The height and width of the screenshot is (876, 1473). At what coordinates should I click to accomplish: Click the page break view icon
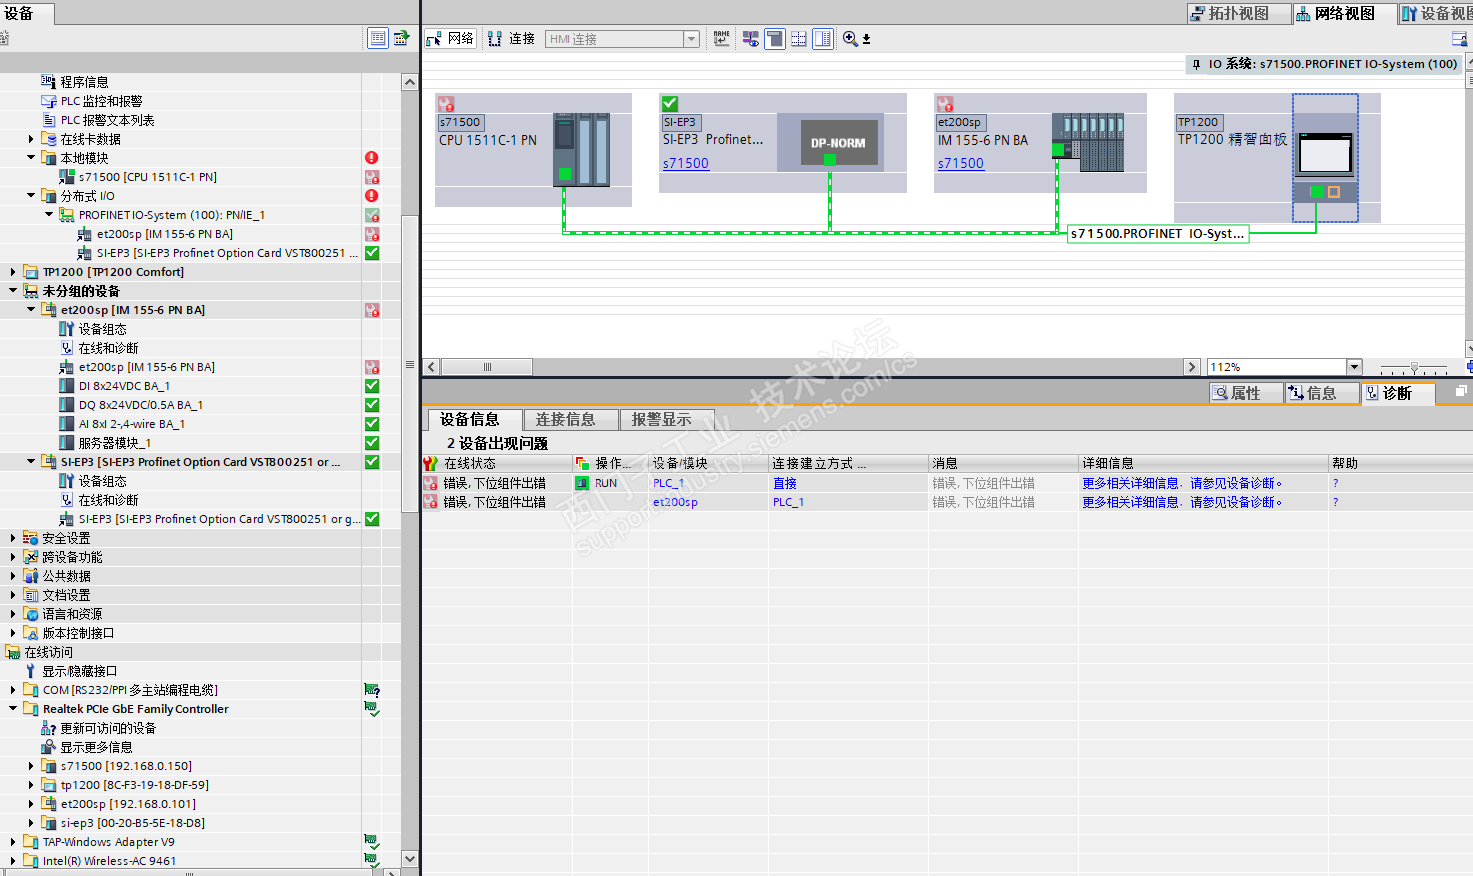tap(799, 39)
